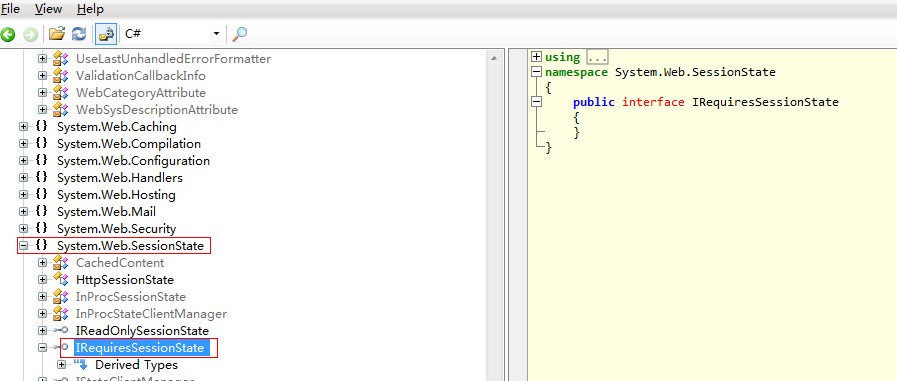
Task: Expand the WebSysDescriptionAttribute node
Action: point(42,109)
